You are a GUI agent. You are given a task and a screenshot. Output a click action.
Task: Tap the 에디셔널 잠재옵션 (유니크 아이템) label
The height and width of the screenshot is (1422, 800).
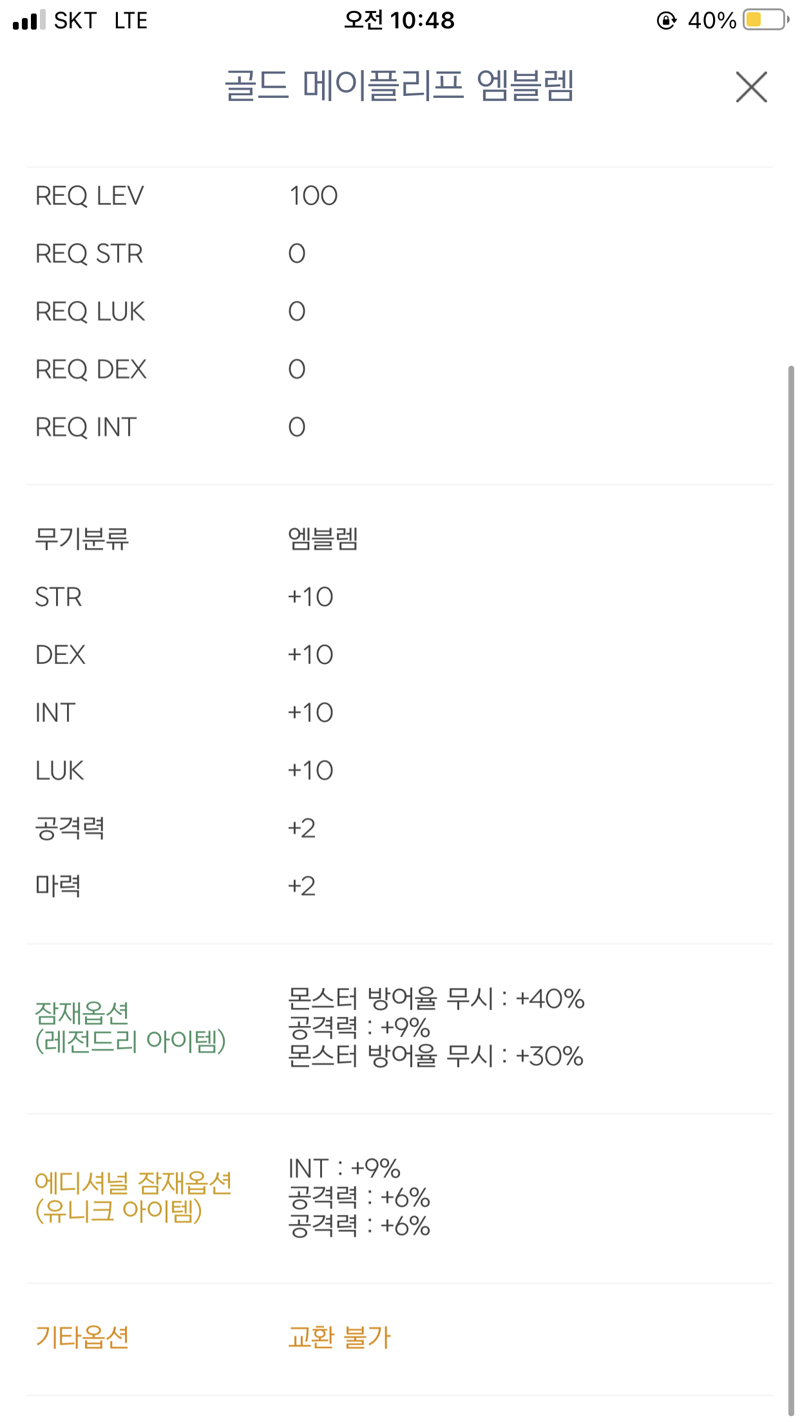(x=133, y=1197)
